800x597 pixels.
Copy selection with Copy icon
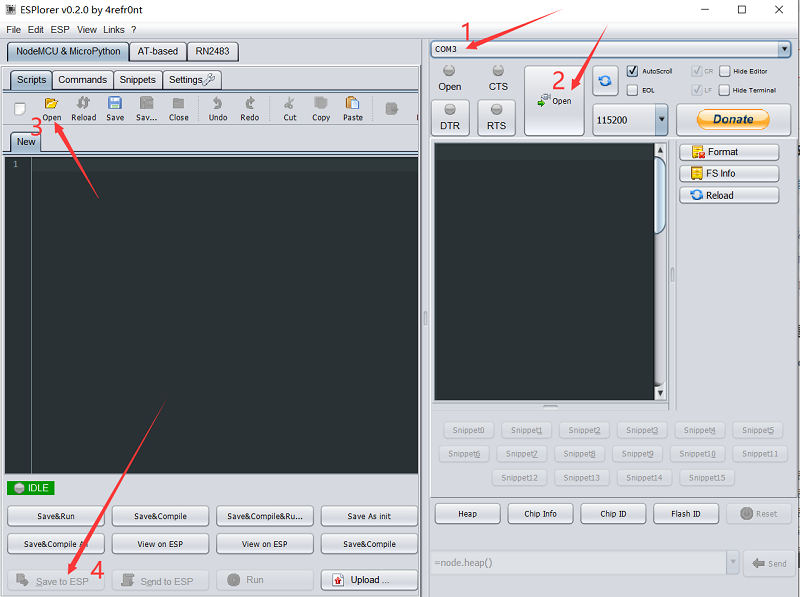coord(321,109)
